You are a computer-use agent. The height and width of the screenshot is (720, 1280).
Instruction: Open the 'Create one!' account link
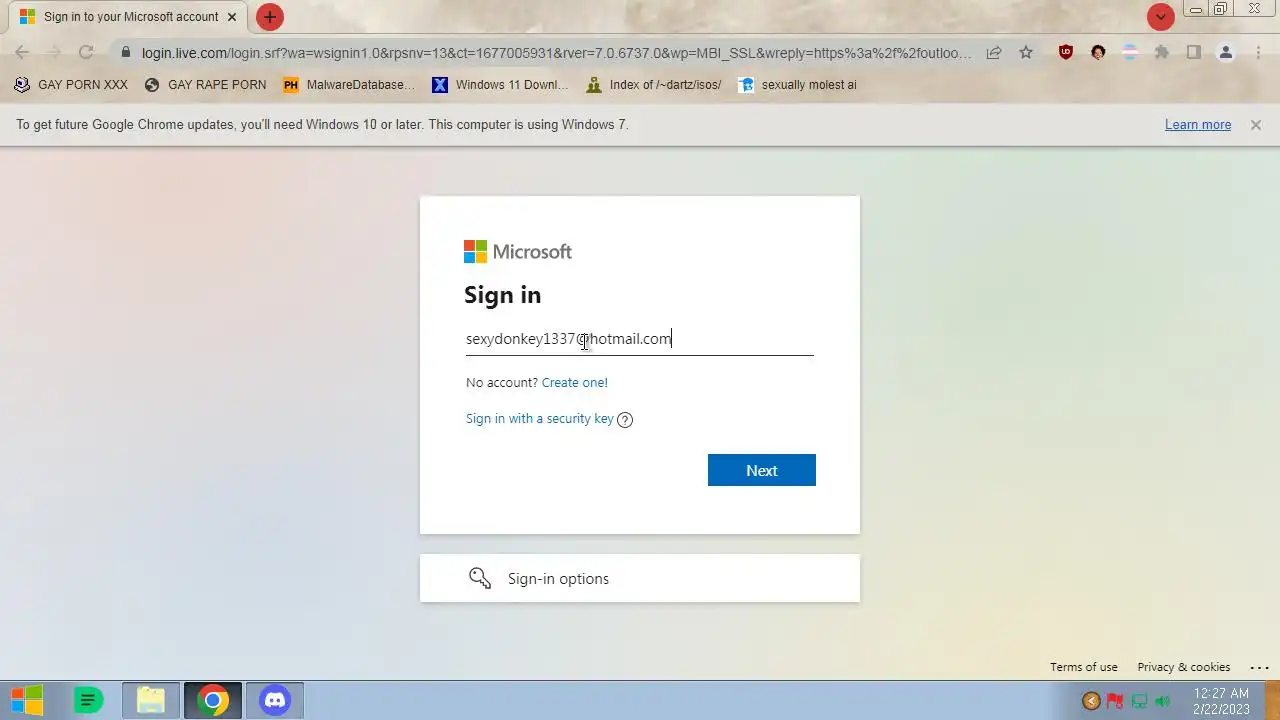coord(574,382)
